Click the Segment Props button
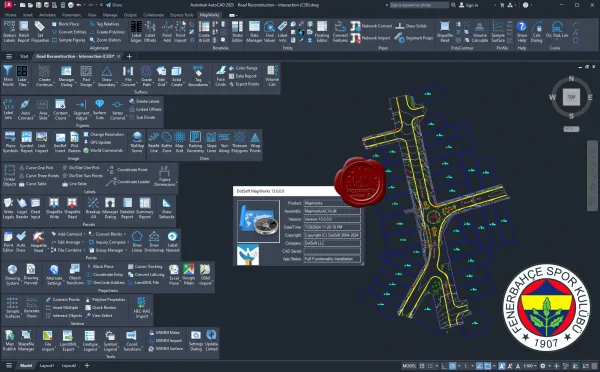600x372 pixels. tap(414, 38)
